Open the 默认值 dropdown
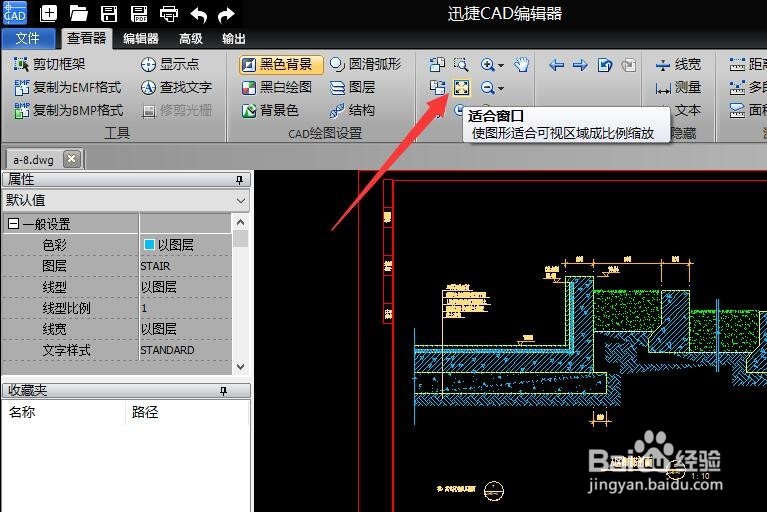The image size is (767, 512). point(241,200)
